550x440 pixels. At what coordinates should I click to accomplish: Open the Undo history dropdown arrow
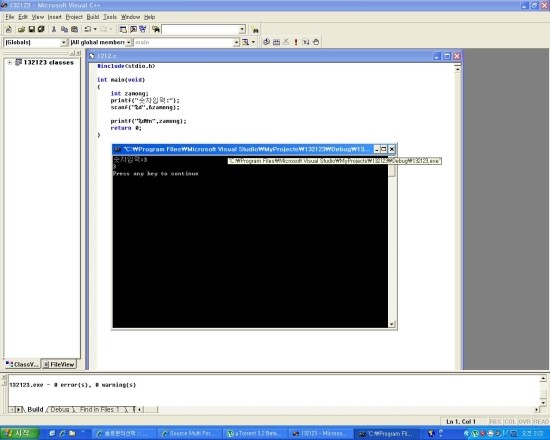coord(95,29)
